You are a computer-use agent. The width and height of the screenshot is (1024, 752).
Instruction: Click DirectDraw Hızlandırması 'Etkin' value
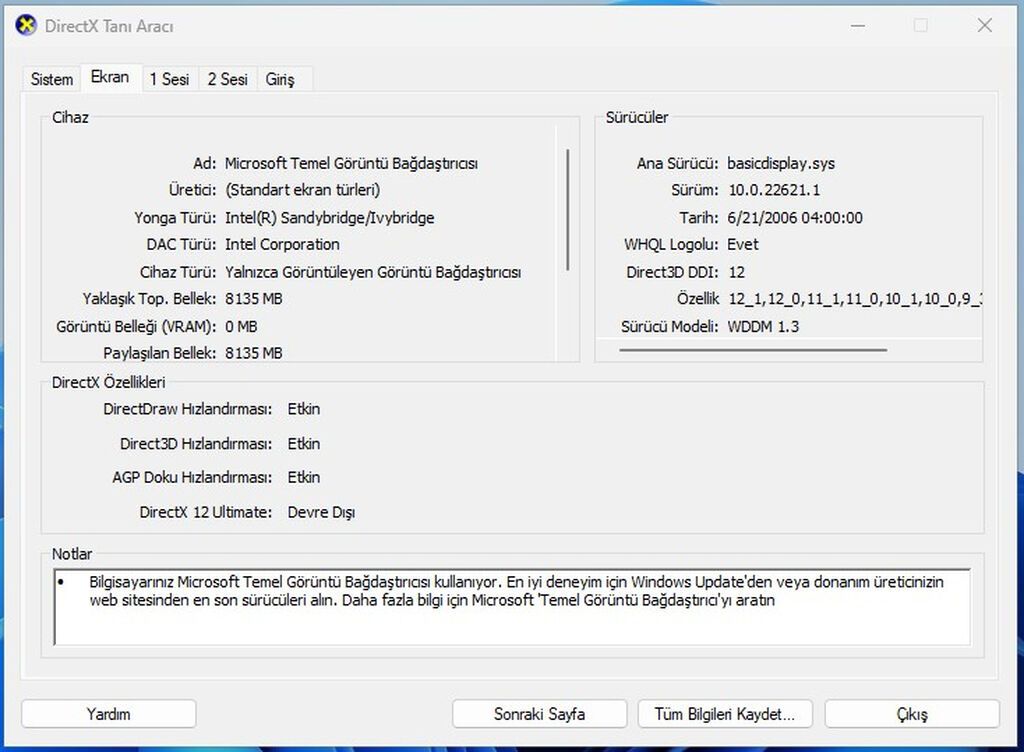[x=304, y=409]
